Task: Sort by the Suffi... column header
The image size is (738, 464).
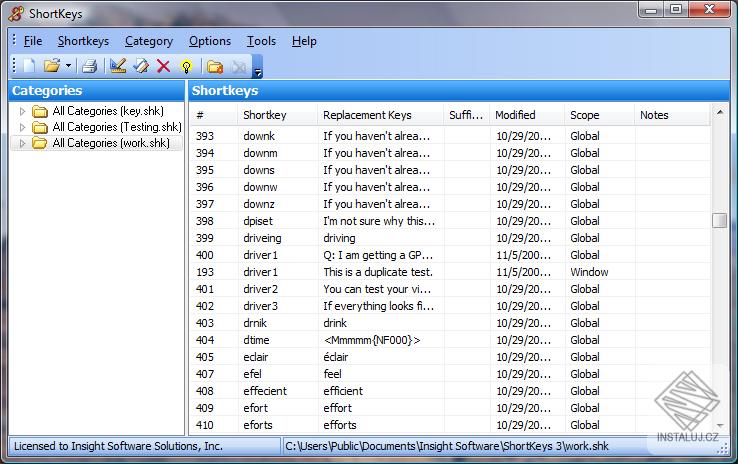Action: (467, 115)
